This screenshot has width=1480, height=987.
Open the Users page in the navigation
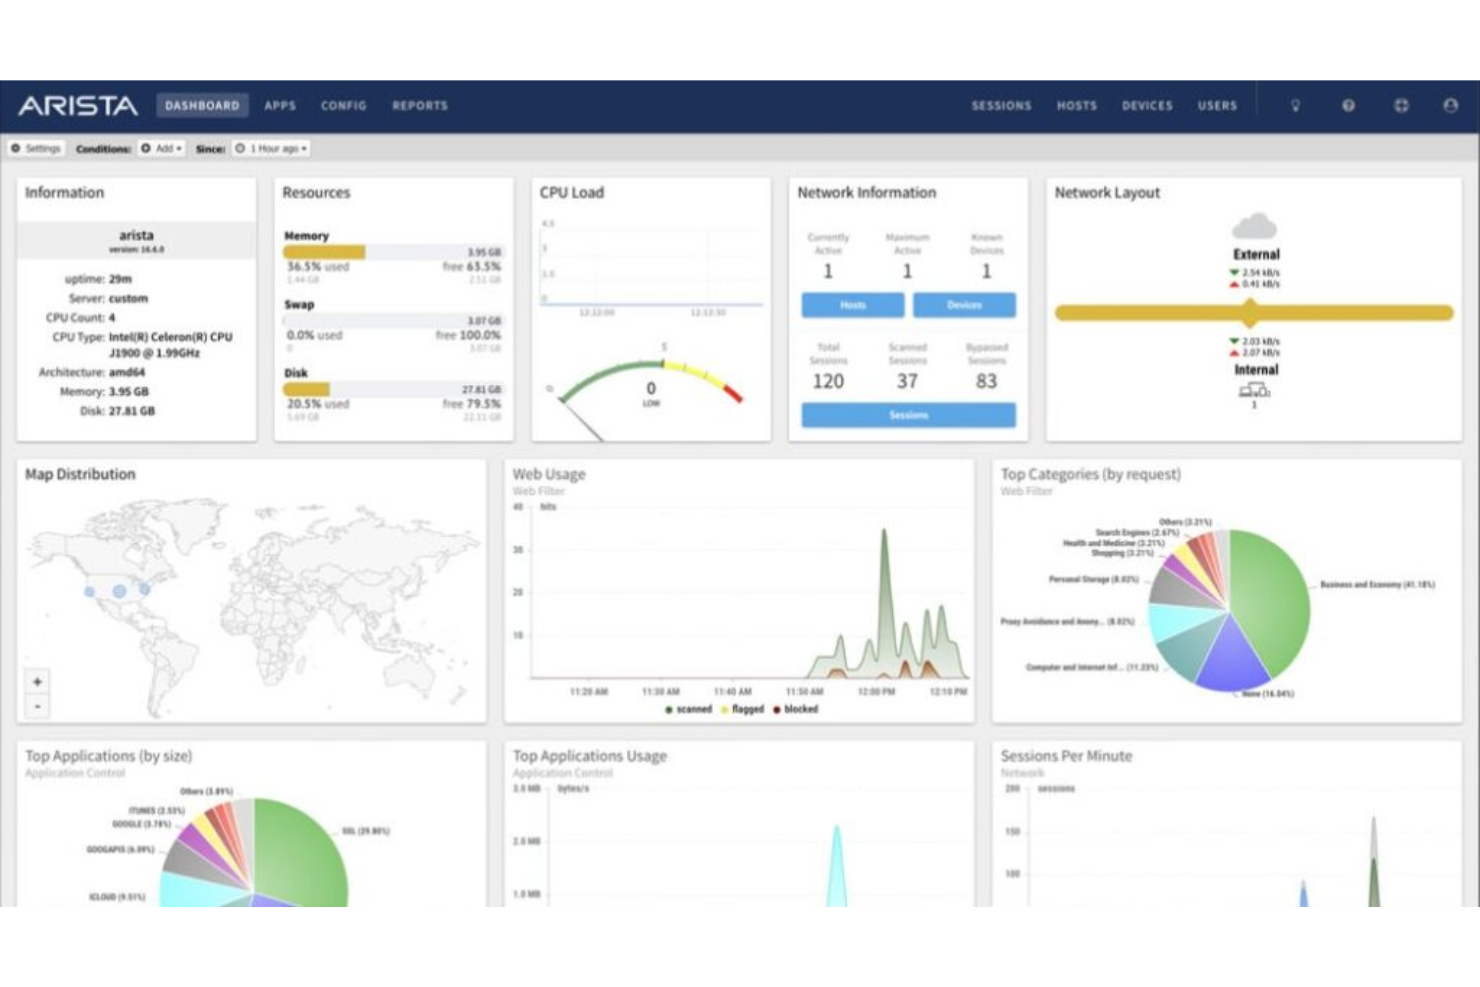pos(1217,105)
